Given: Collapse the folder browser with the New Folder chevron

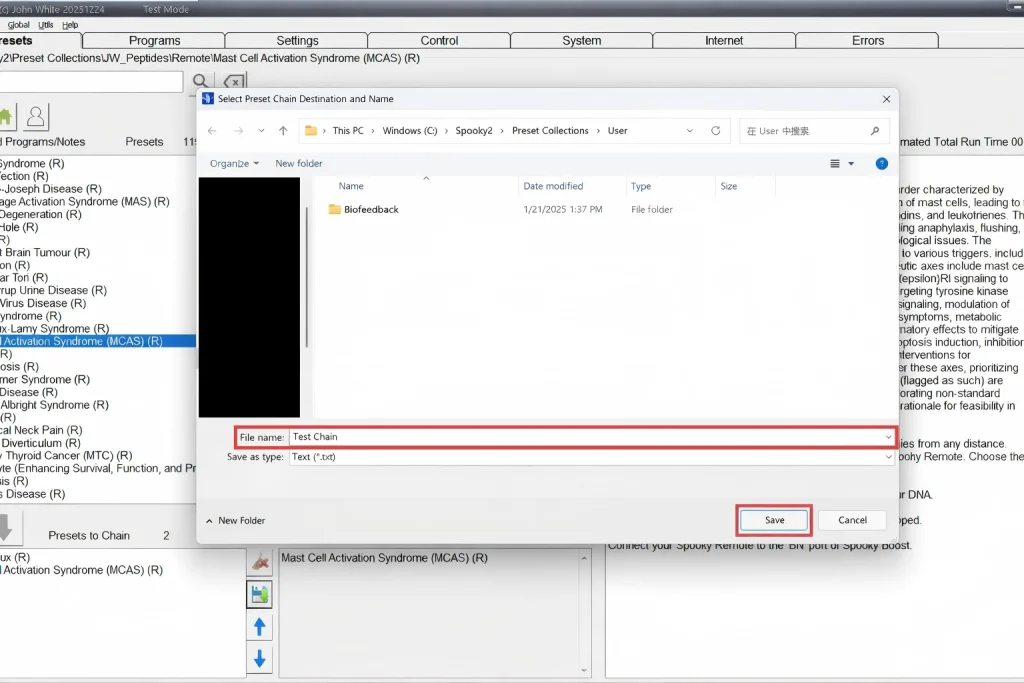Looking at the screenshot, I should point(209,521).
